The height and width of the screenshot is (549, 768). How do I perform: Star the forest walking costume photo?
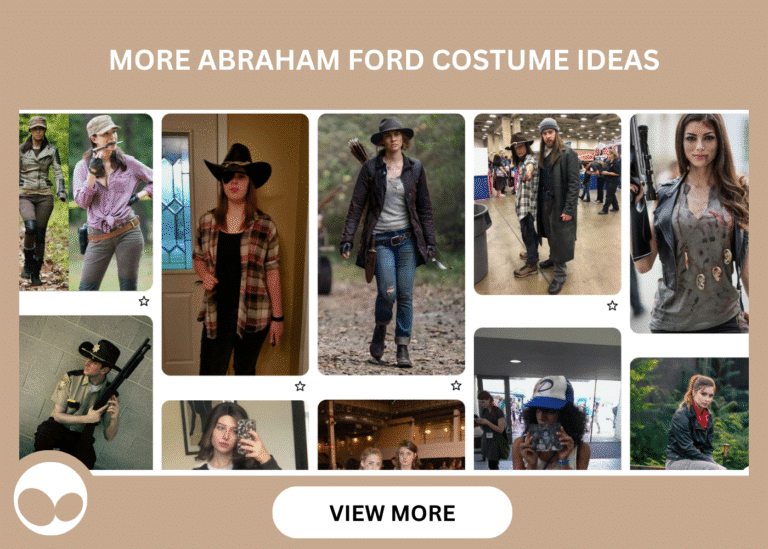456,385
